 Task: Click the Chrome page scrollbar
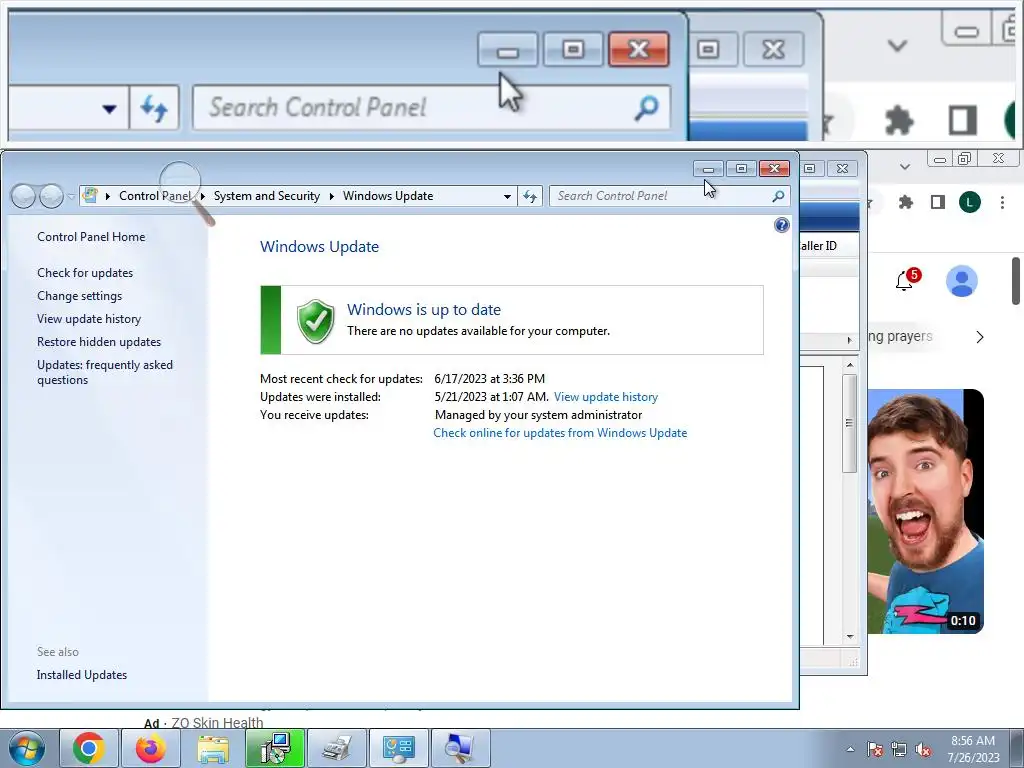tap(1017, 281)
